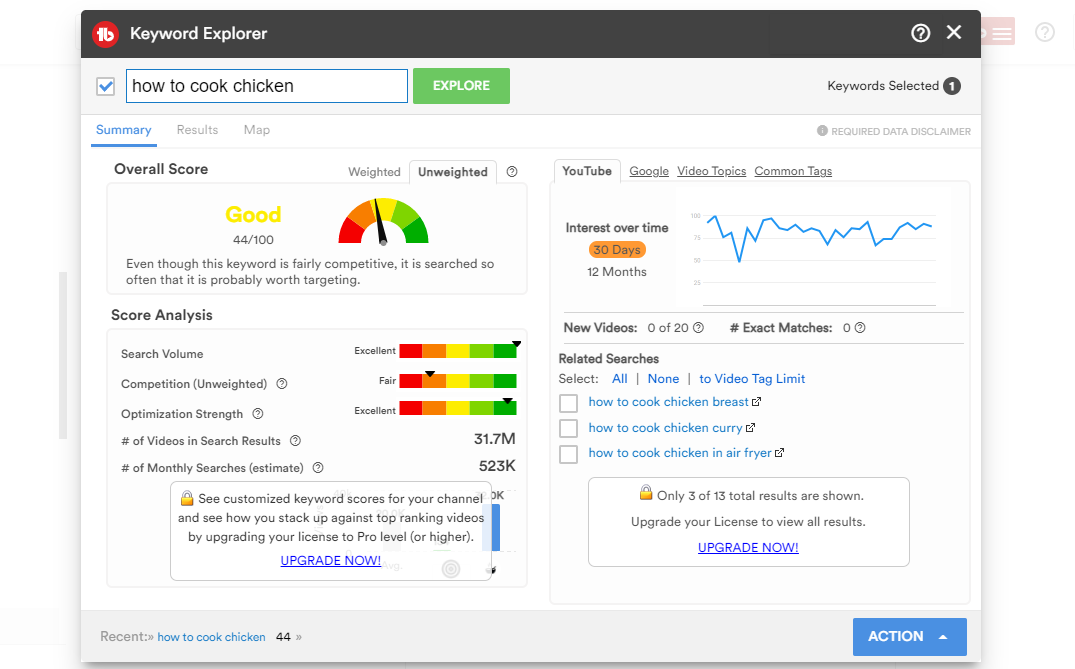Uncheck the keyword selection checkbox
This screenshot has width=1075, height=669.
[106, 87]
